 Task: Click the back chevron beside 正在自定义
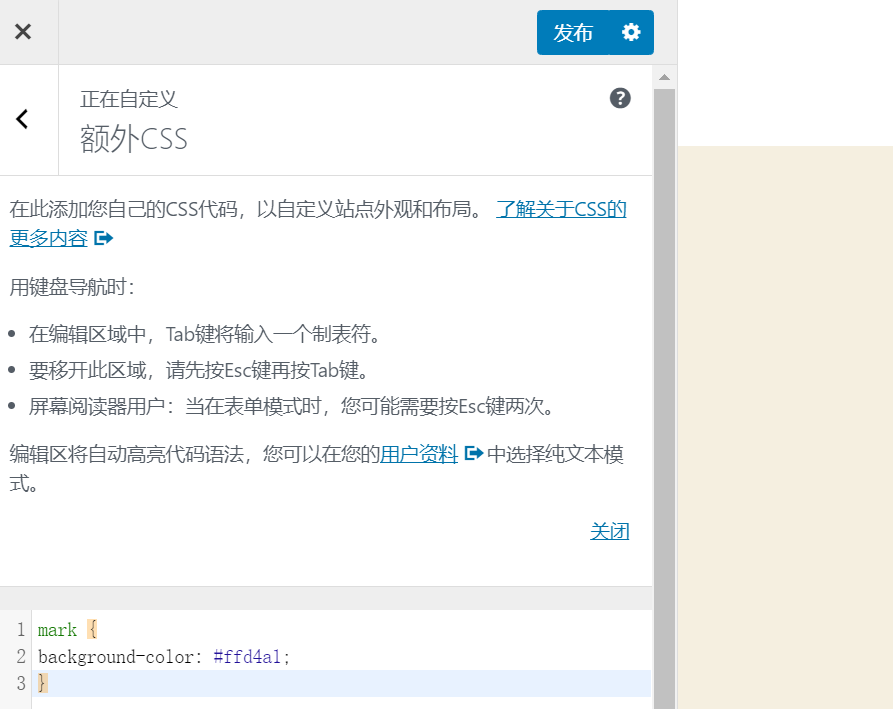click(22, 119)
